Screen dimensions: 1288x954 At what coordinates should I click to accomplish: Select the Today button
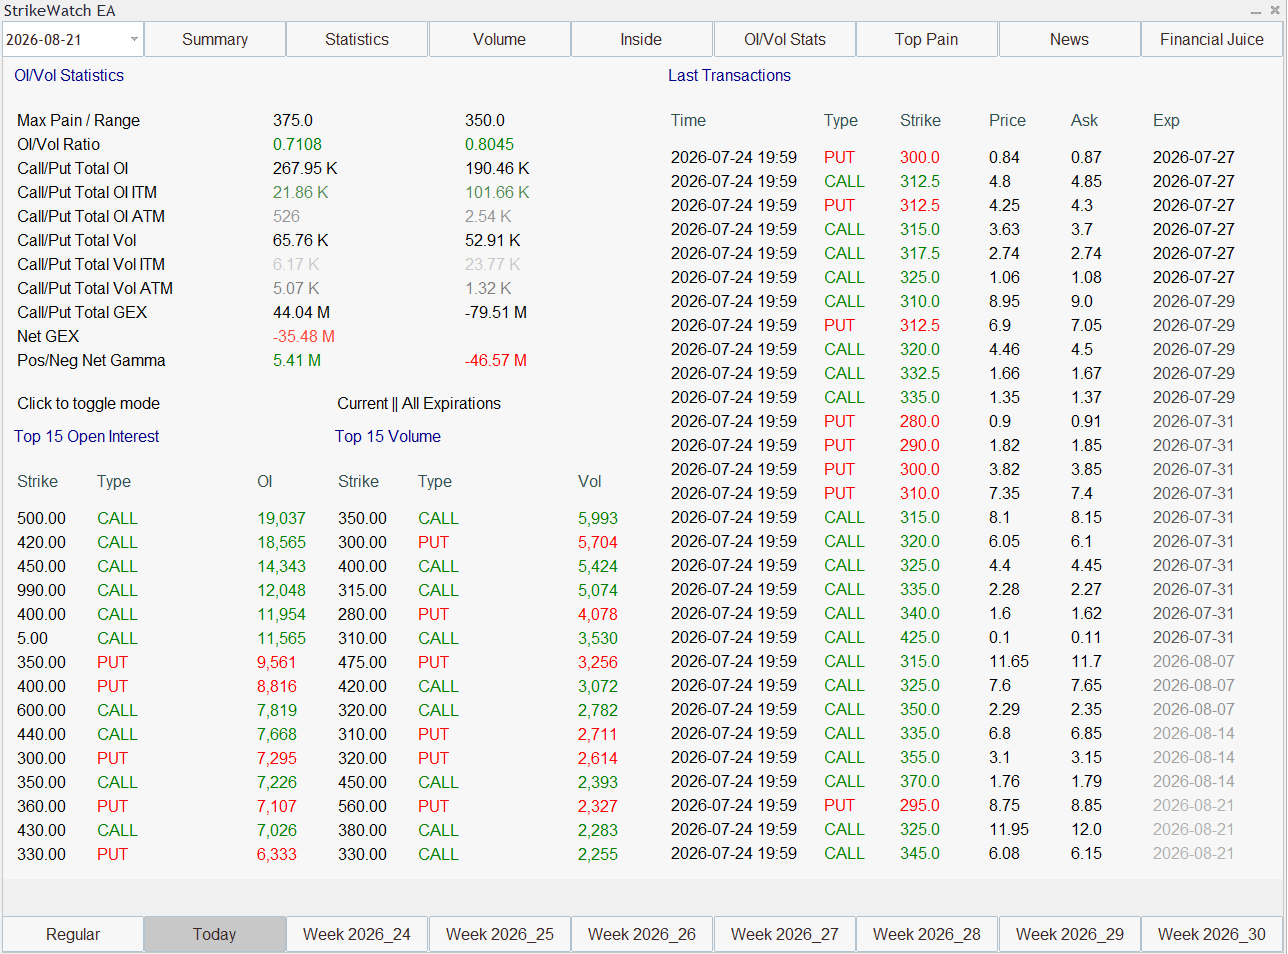[215, 934]
